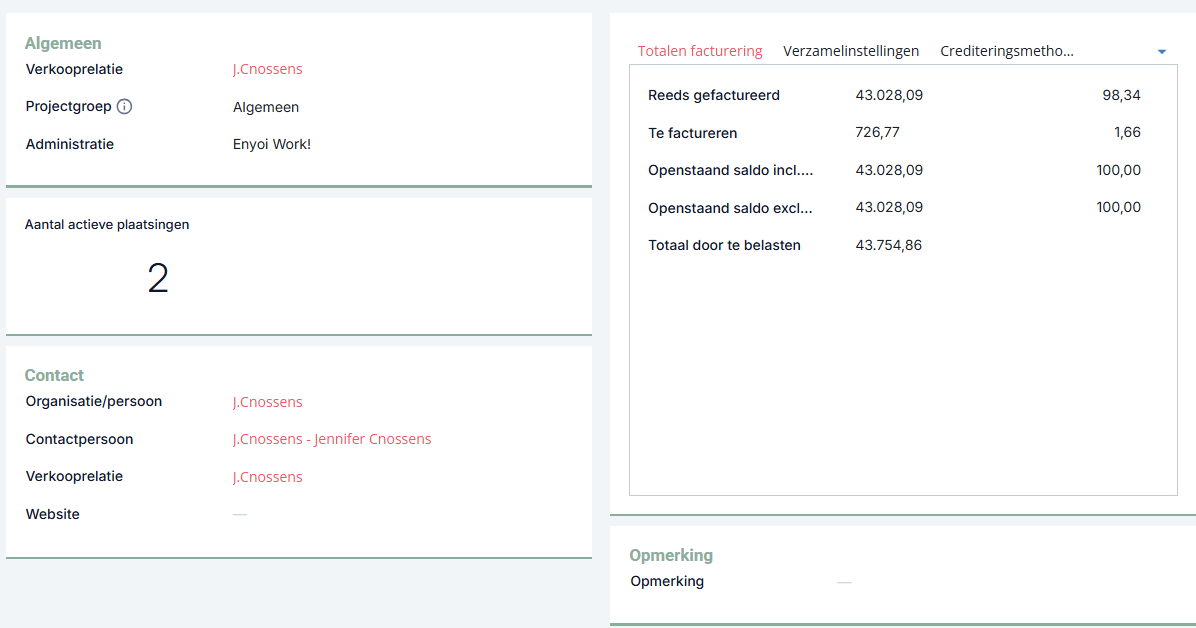The height and width of the screenshot is (628, 1196).
Task: Click the Openstaand saldo excl. row label
Action: (730, 208)
